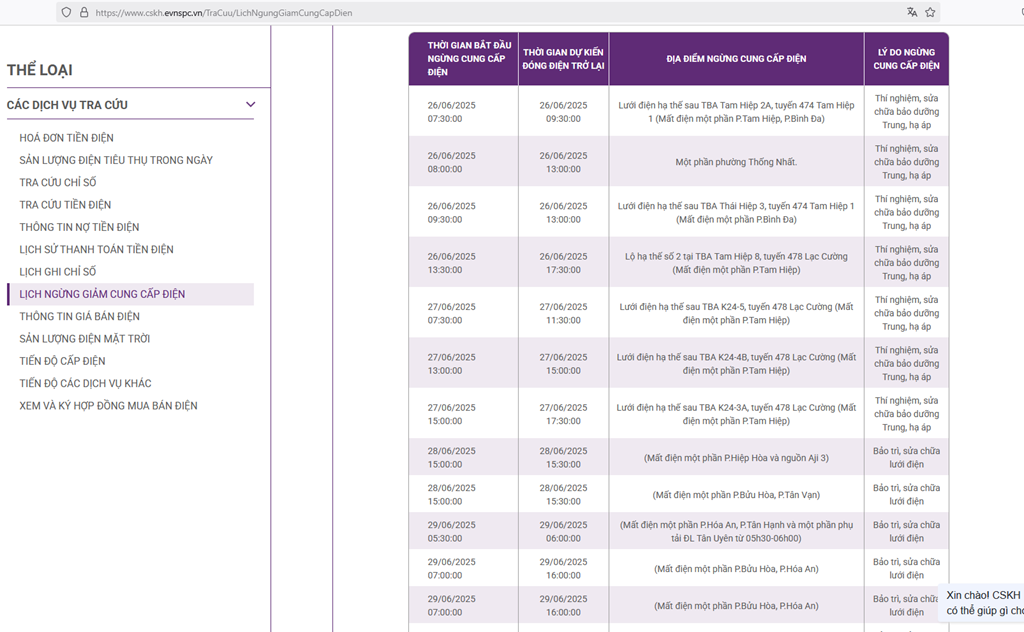Viewport: 1024px width, 632px height.
Task: Collapse the CÁC DỊCH VỤ TRA CỨU chevron
Action: pos(250,105)
